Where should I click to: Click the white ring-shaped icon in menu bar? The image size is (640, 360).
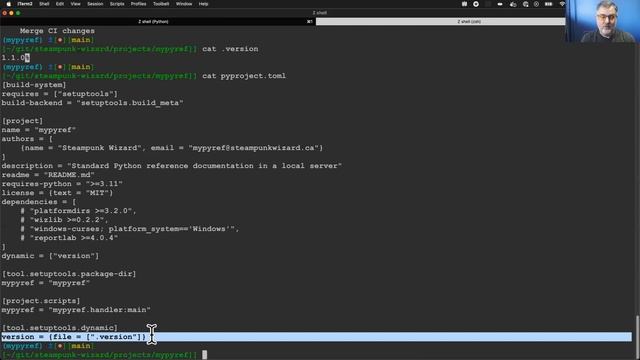click(x=476, y=4)
